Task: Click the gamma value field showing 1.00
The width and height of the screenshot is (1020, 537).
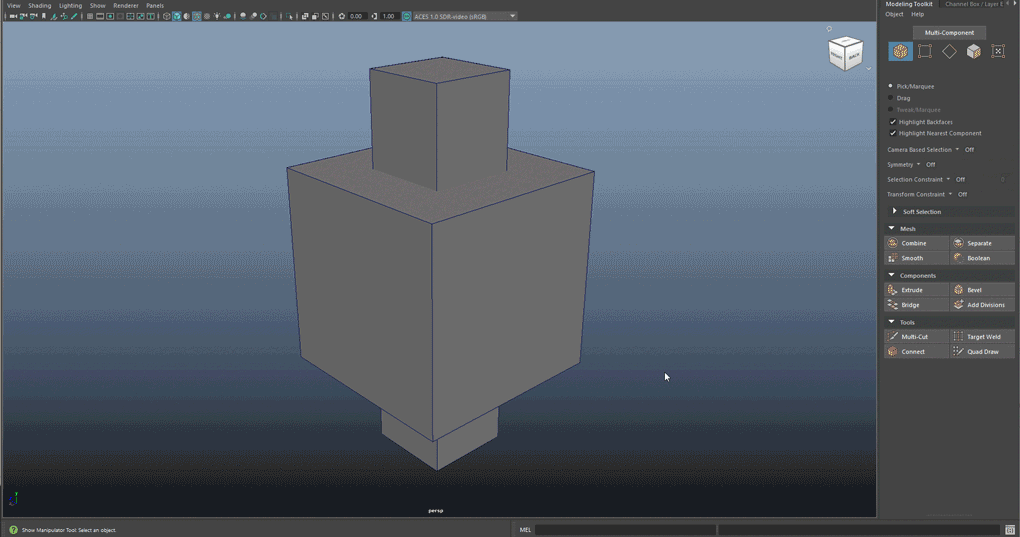Action: point(389,16)
